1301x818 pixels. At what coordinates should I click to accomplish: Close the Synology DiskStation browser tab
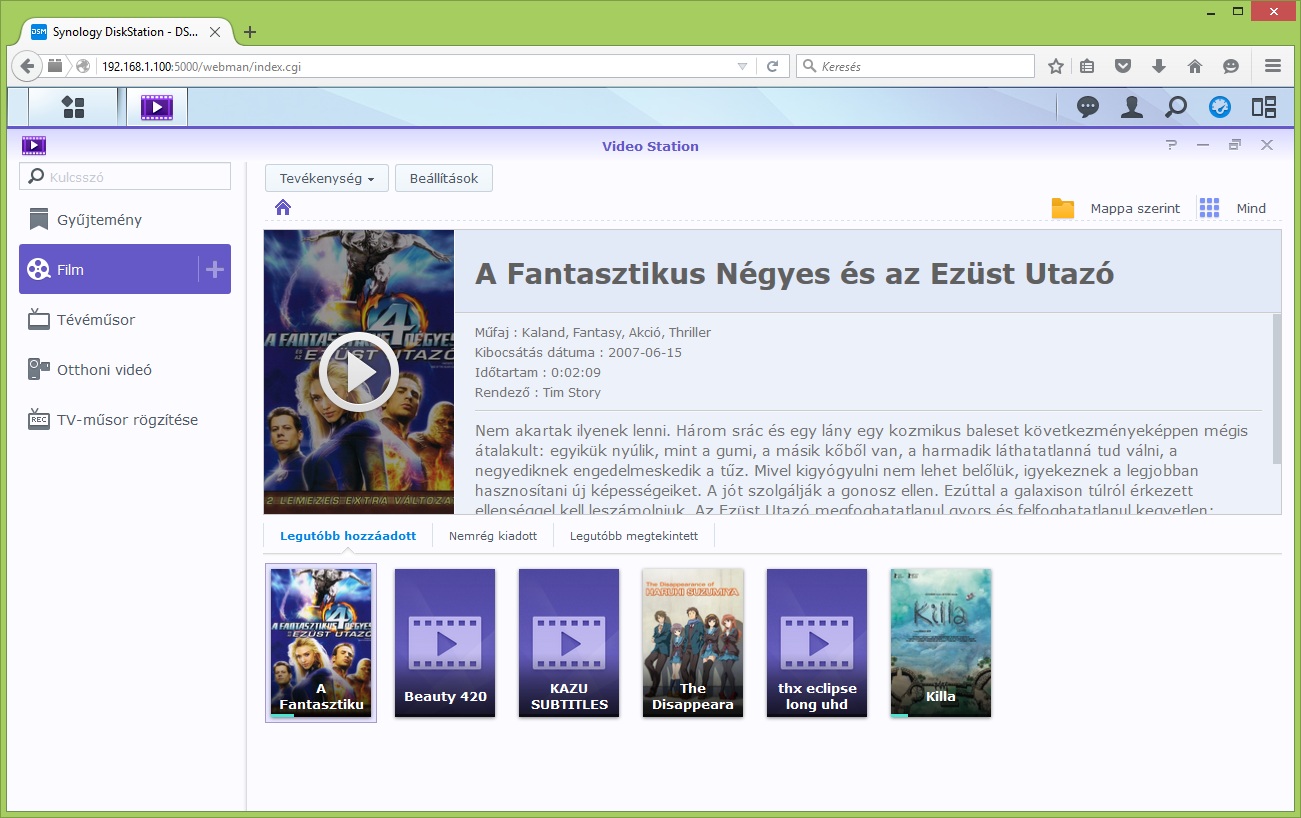(x=214, y=32)
